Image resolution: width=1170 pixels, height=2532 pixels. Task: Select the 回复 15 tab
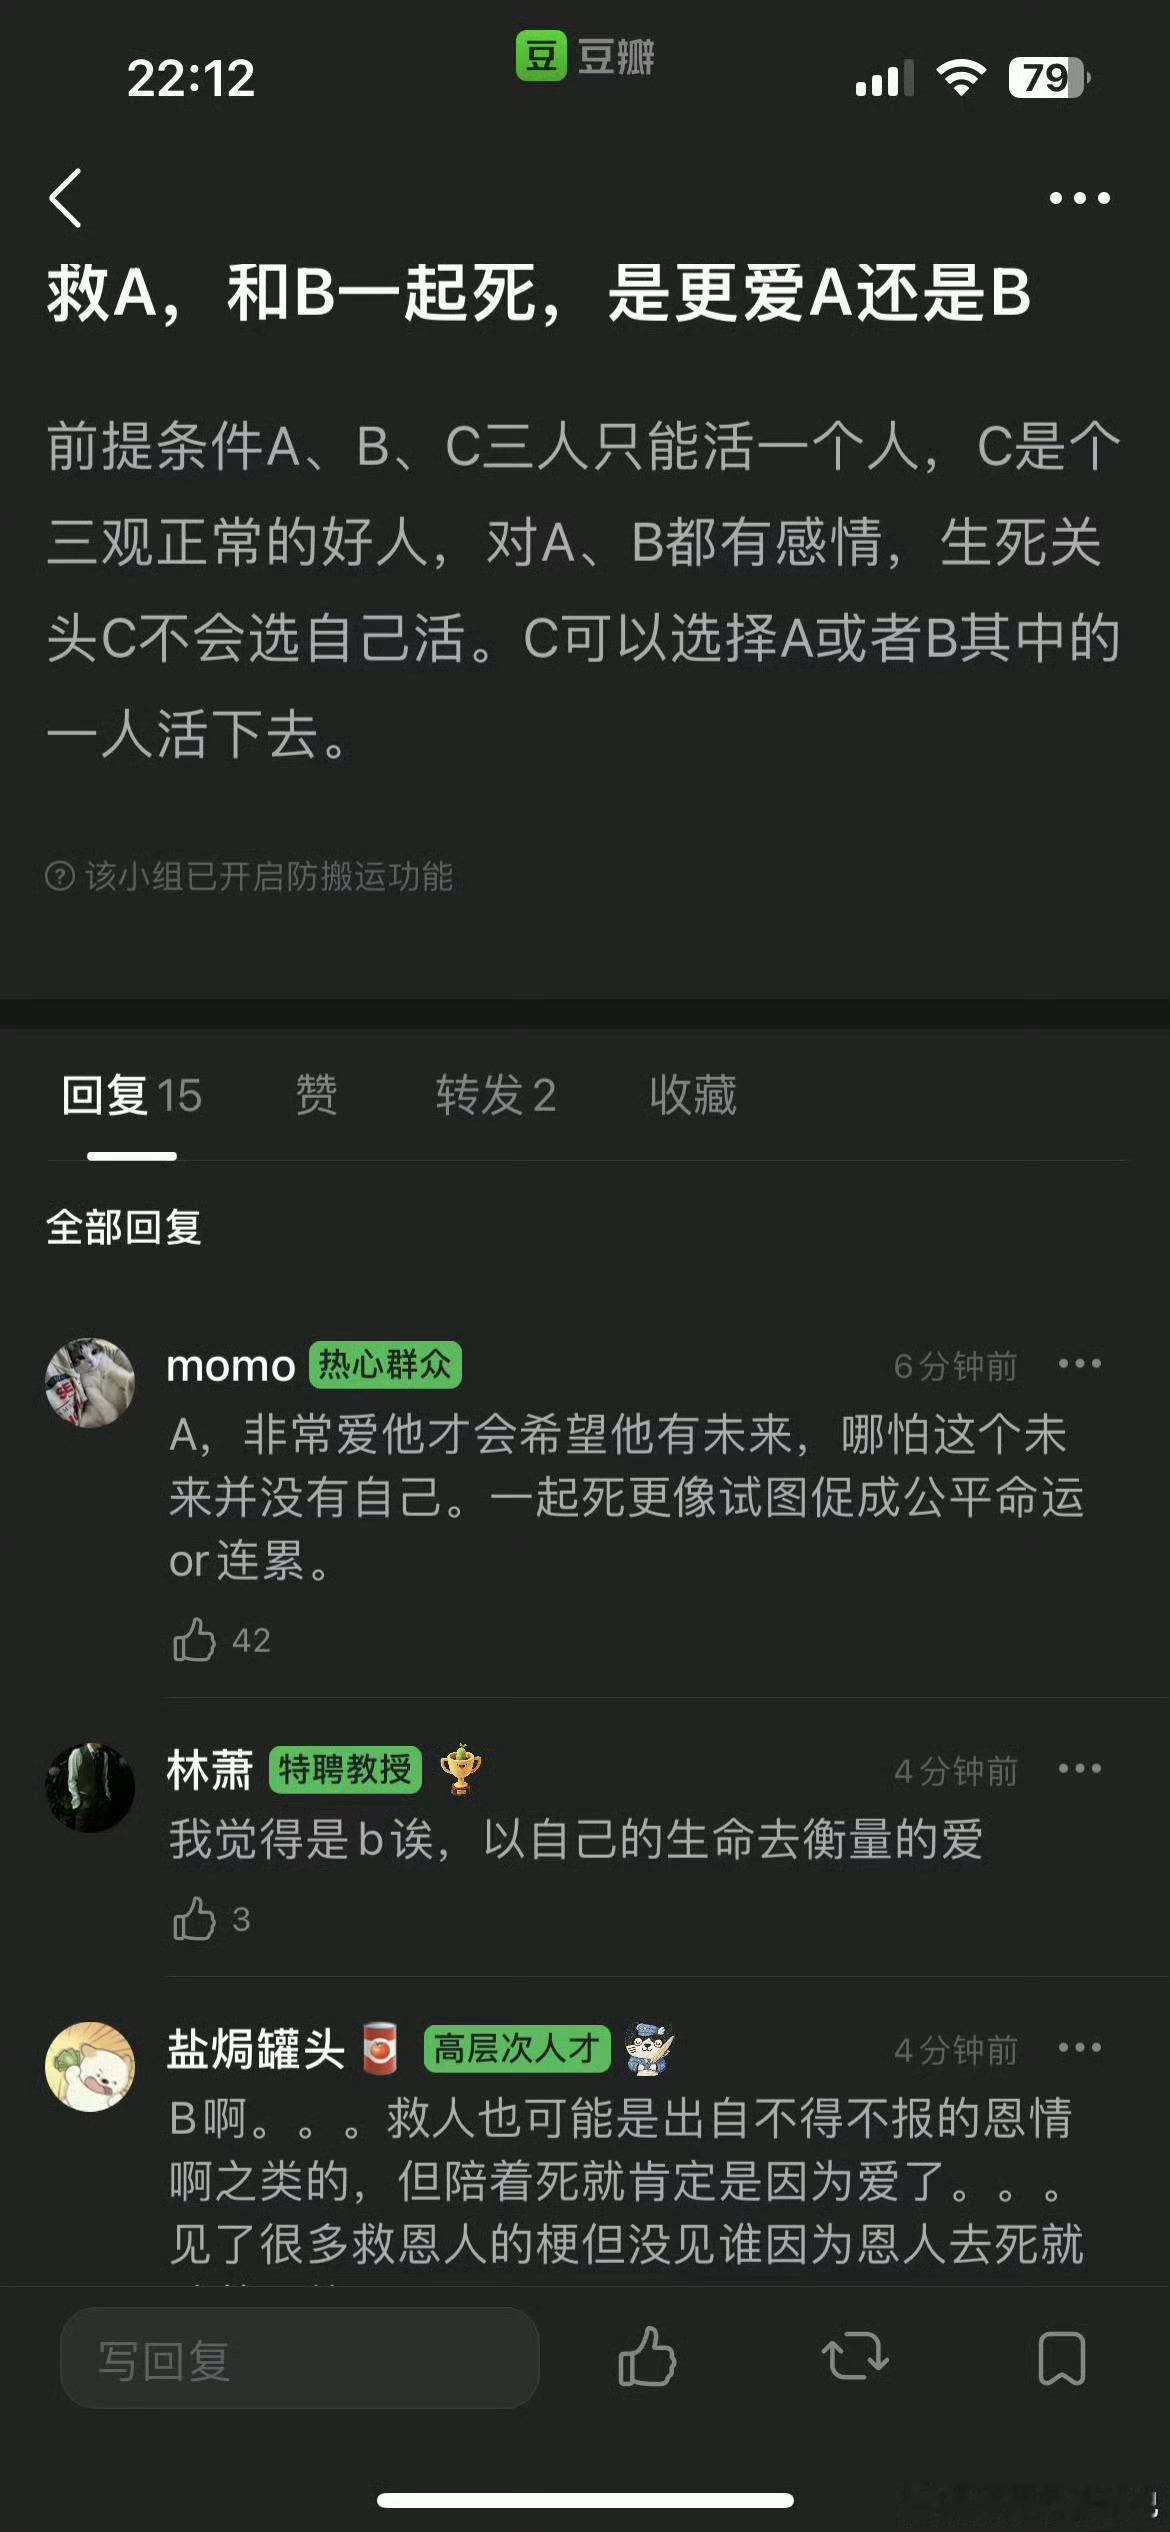click(x=132, y=1095)
